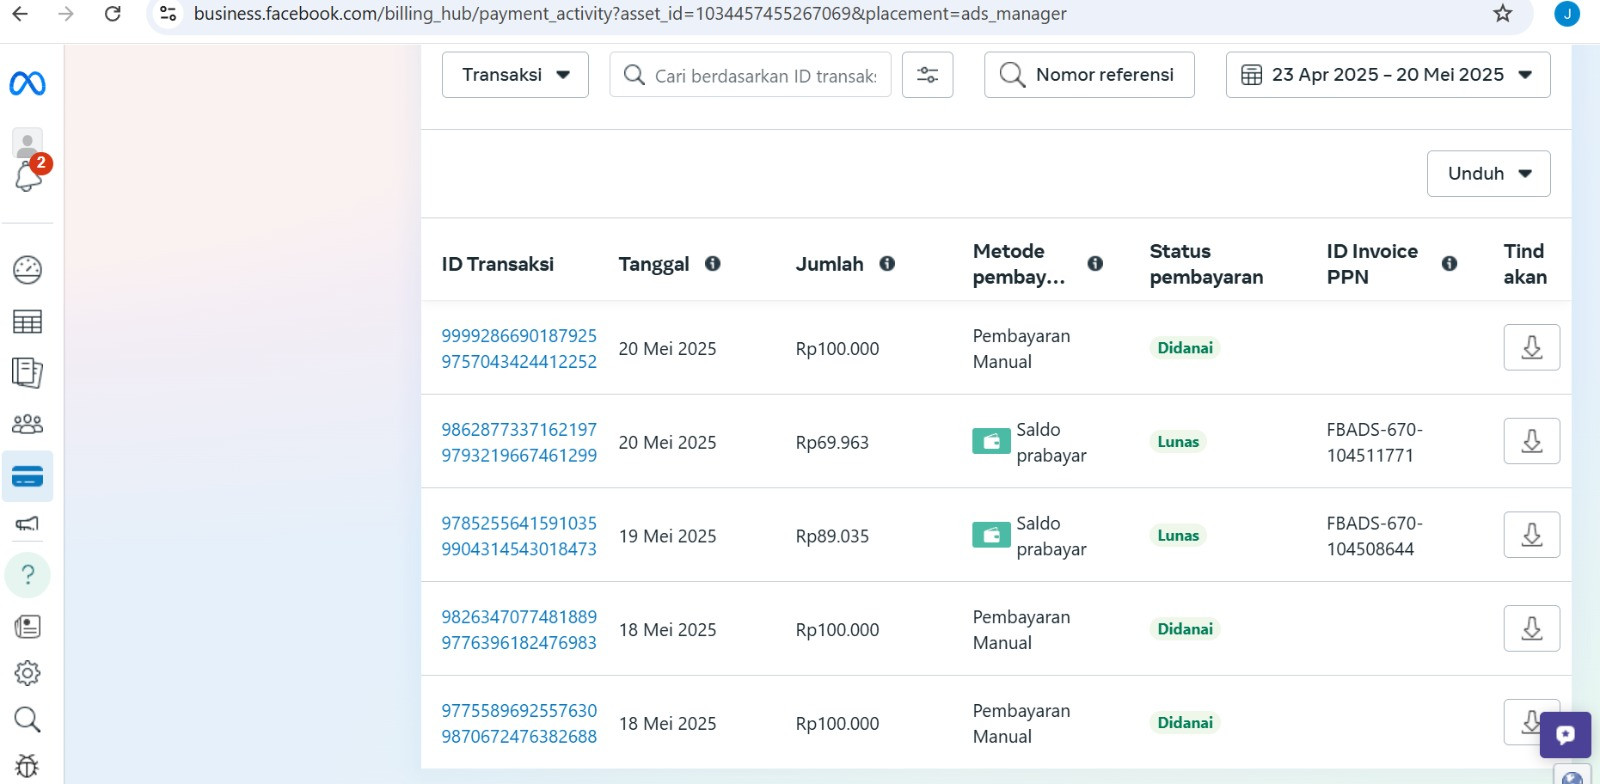This screenshot has width=1600, height=784.
Task: Open the notifications bell
Action: click(x=27, y=178)
